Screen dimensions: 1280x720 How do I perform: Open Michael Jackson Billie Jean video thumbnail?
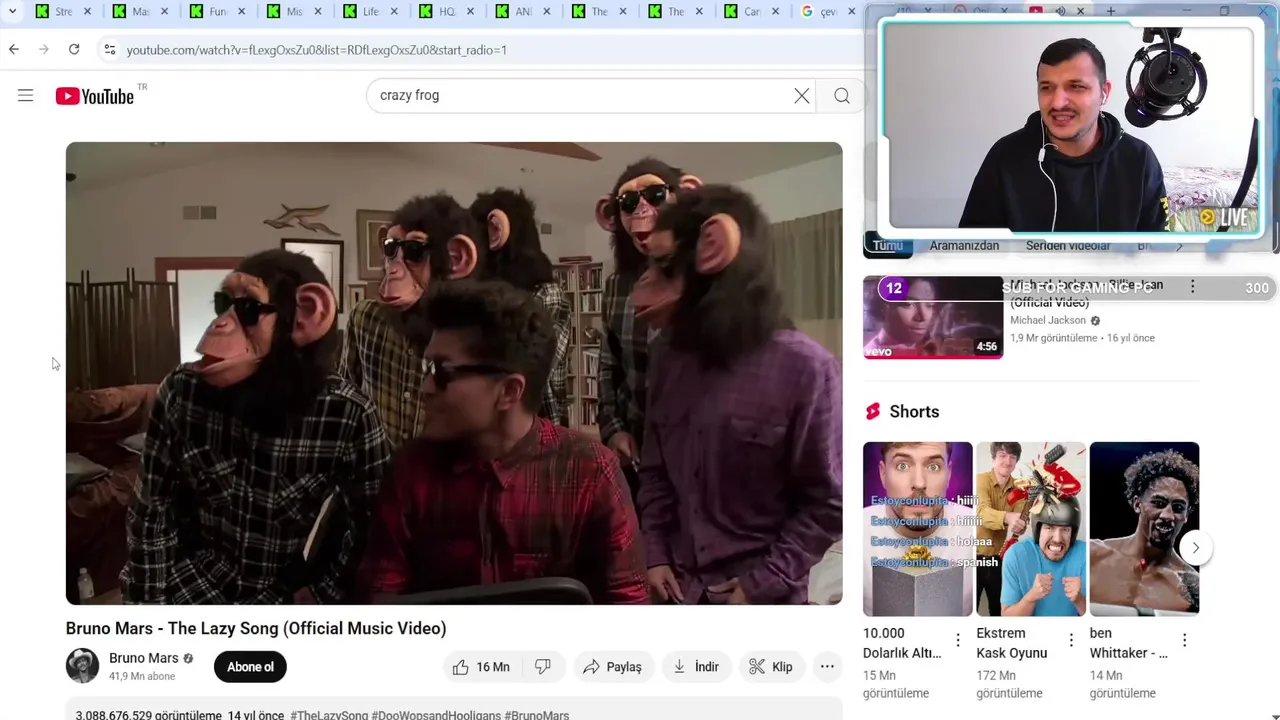pyautogui.click(x=933, y=317)
